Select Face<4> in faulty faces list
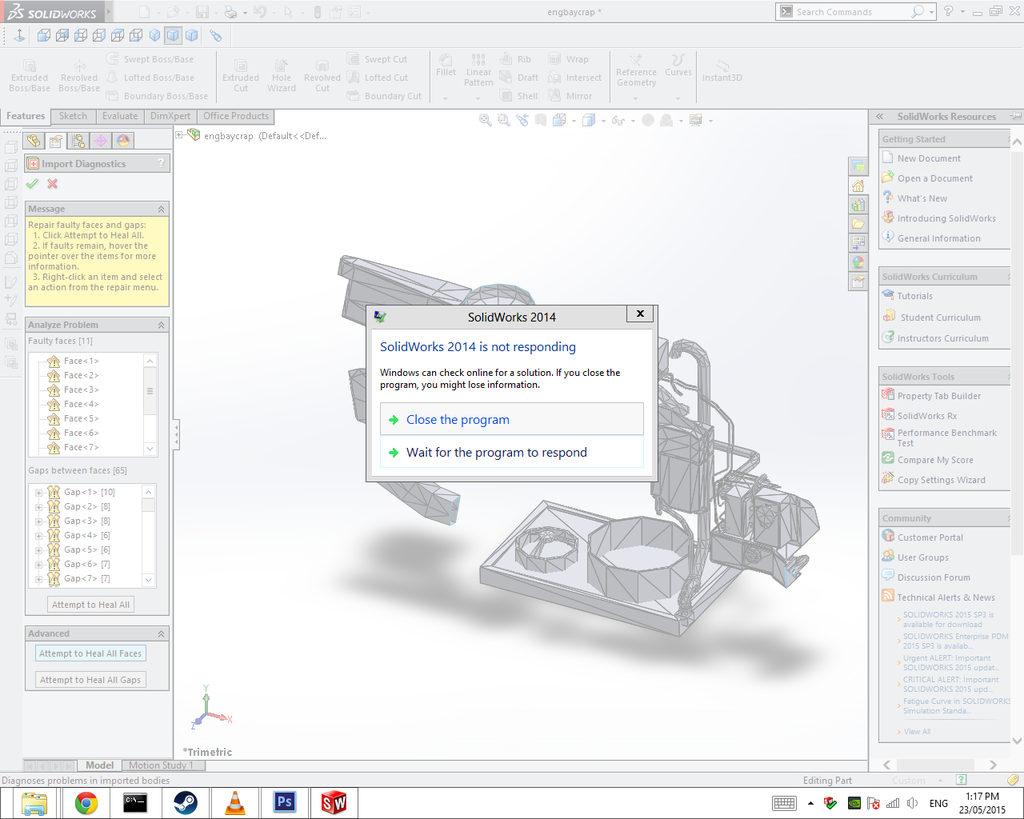This screenshot has height=819, width=1024. tap(81, 404)
